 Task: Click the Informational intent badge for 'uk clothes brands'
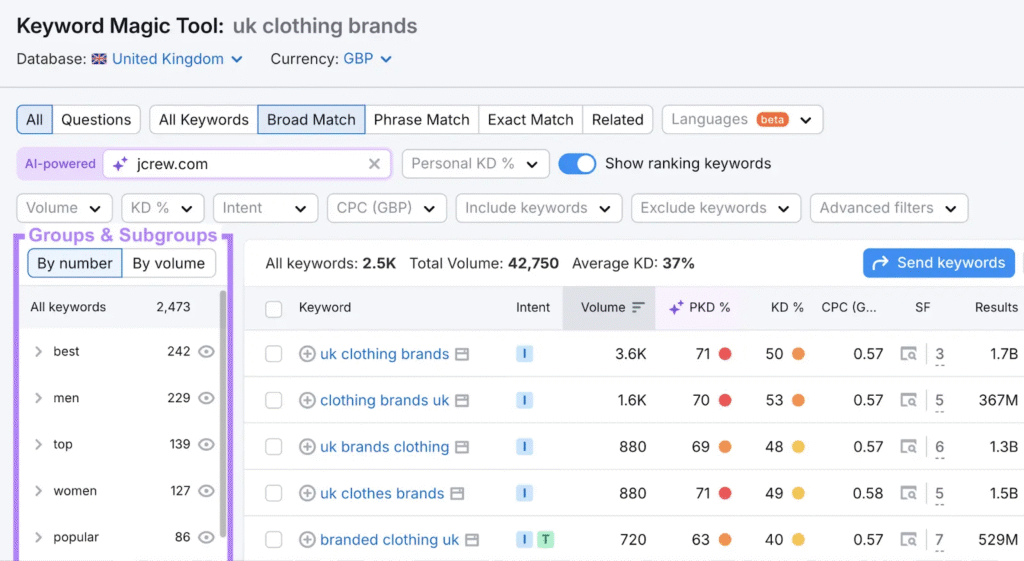point(524,493)
